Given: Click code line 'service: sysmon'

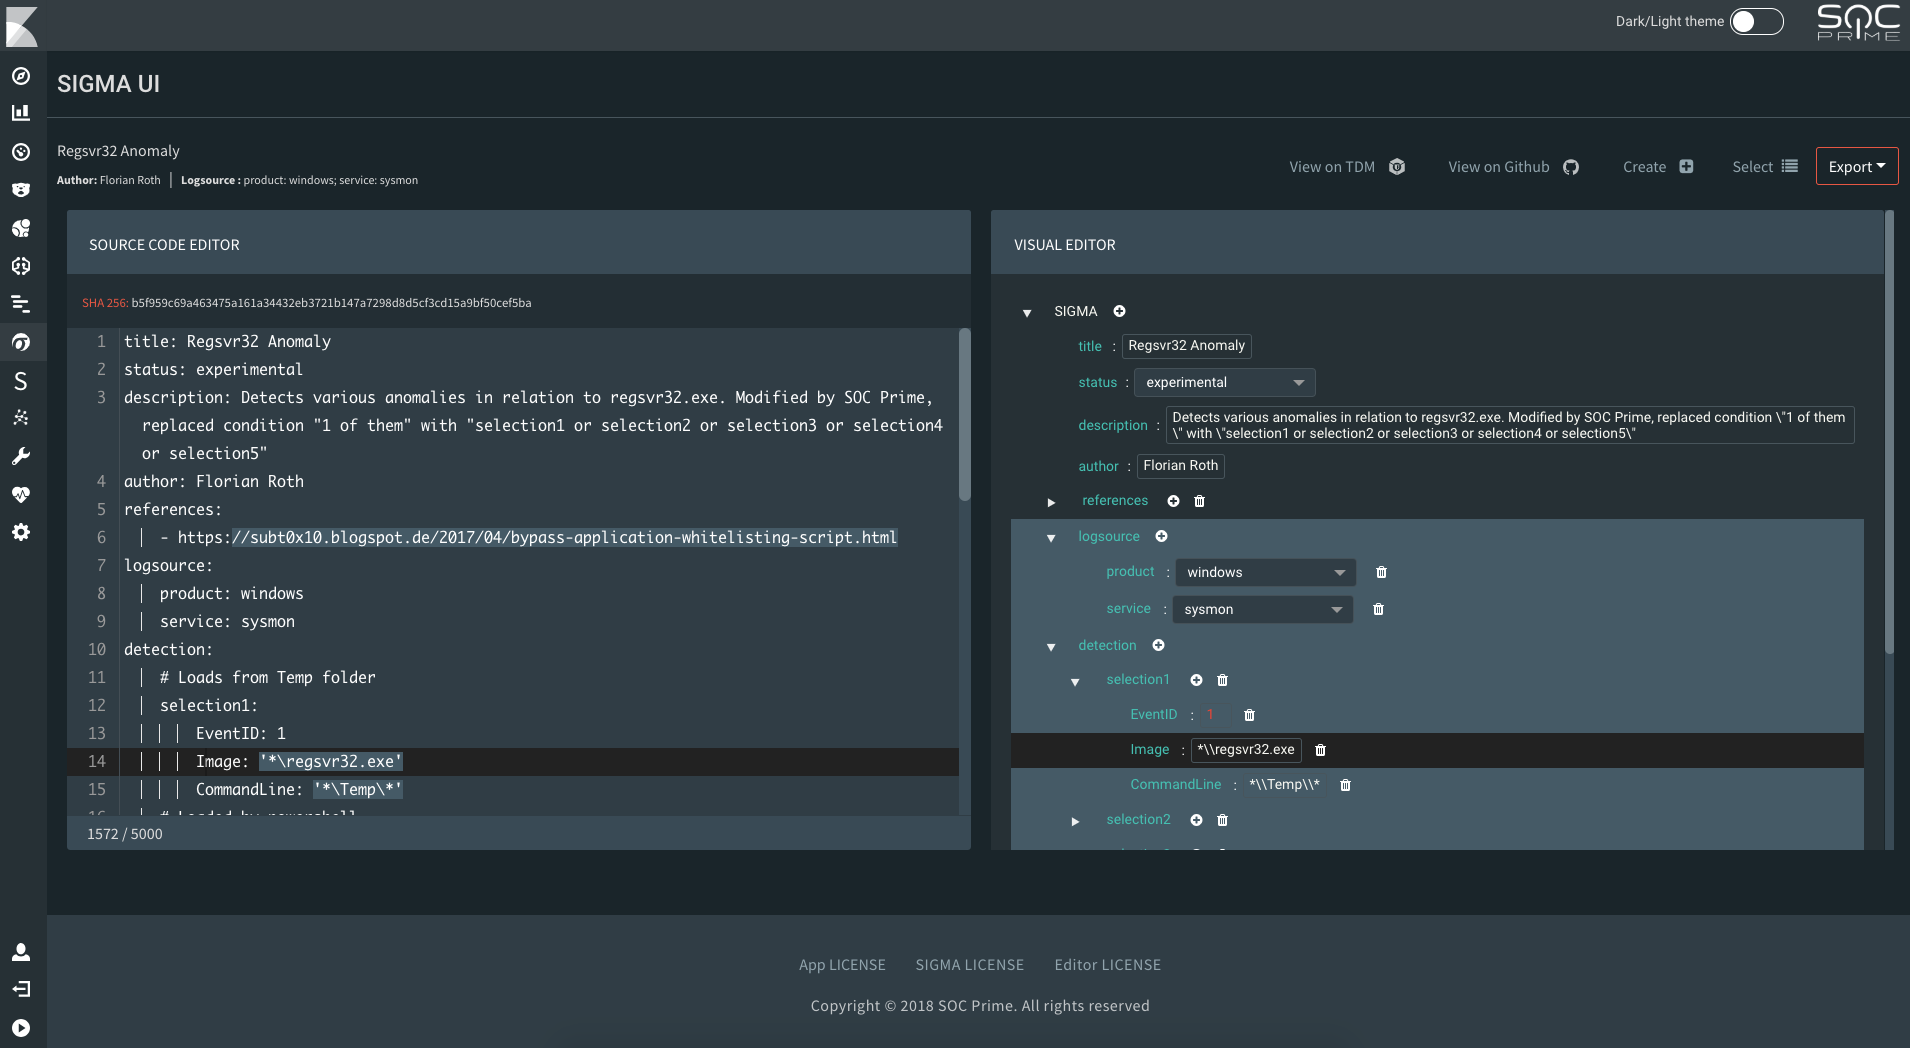Looking at the screenshot, I should (227, 622).
